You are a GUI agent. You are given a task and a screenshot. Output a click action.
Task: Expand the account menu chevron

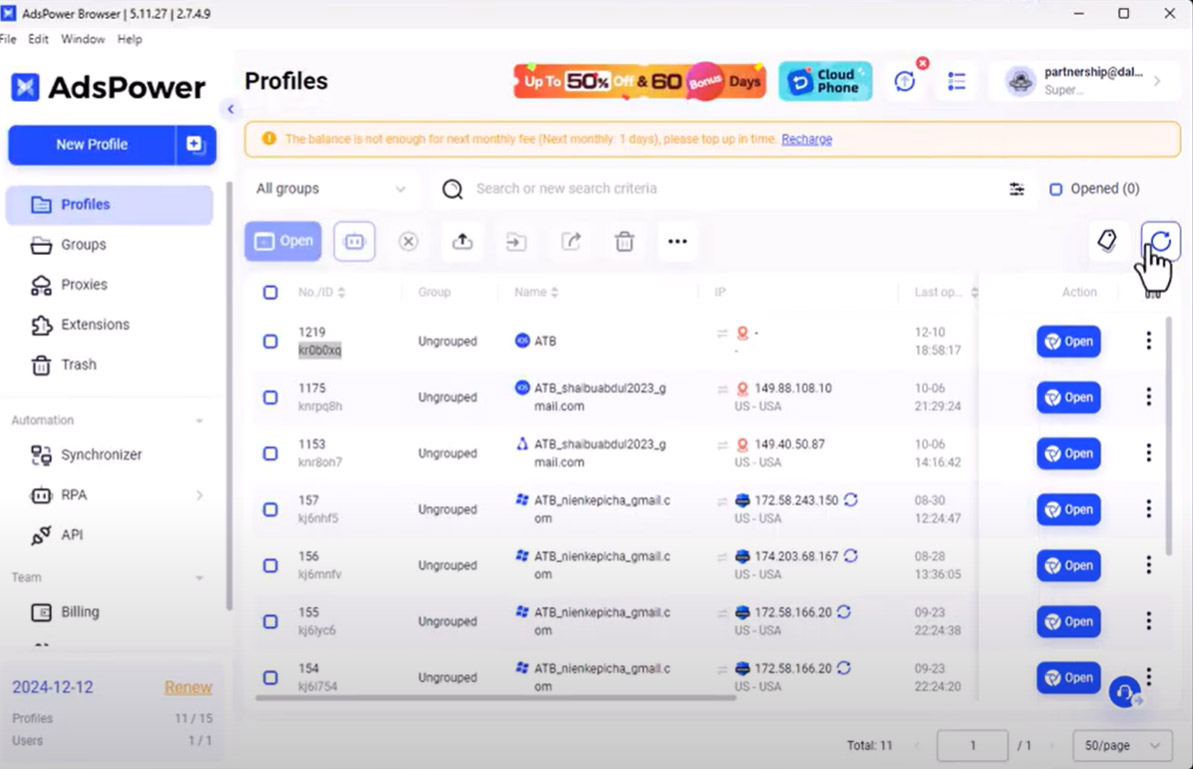(1156, 81)
